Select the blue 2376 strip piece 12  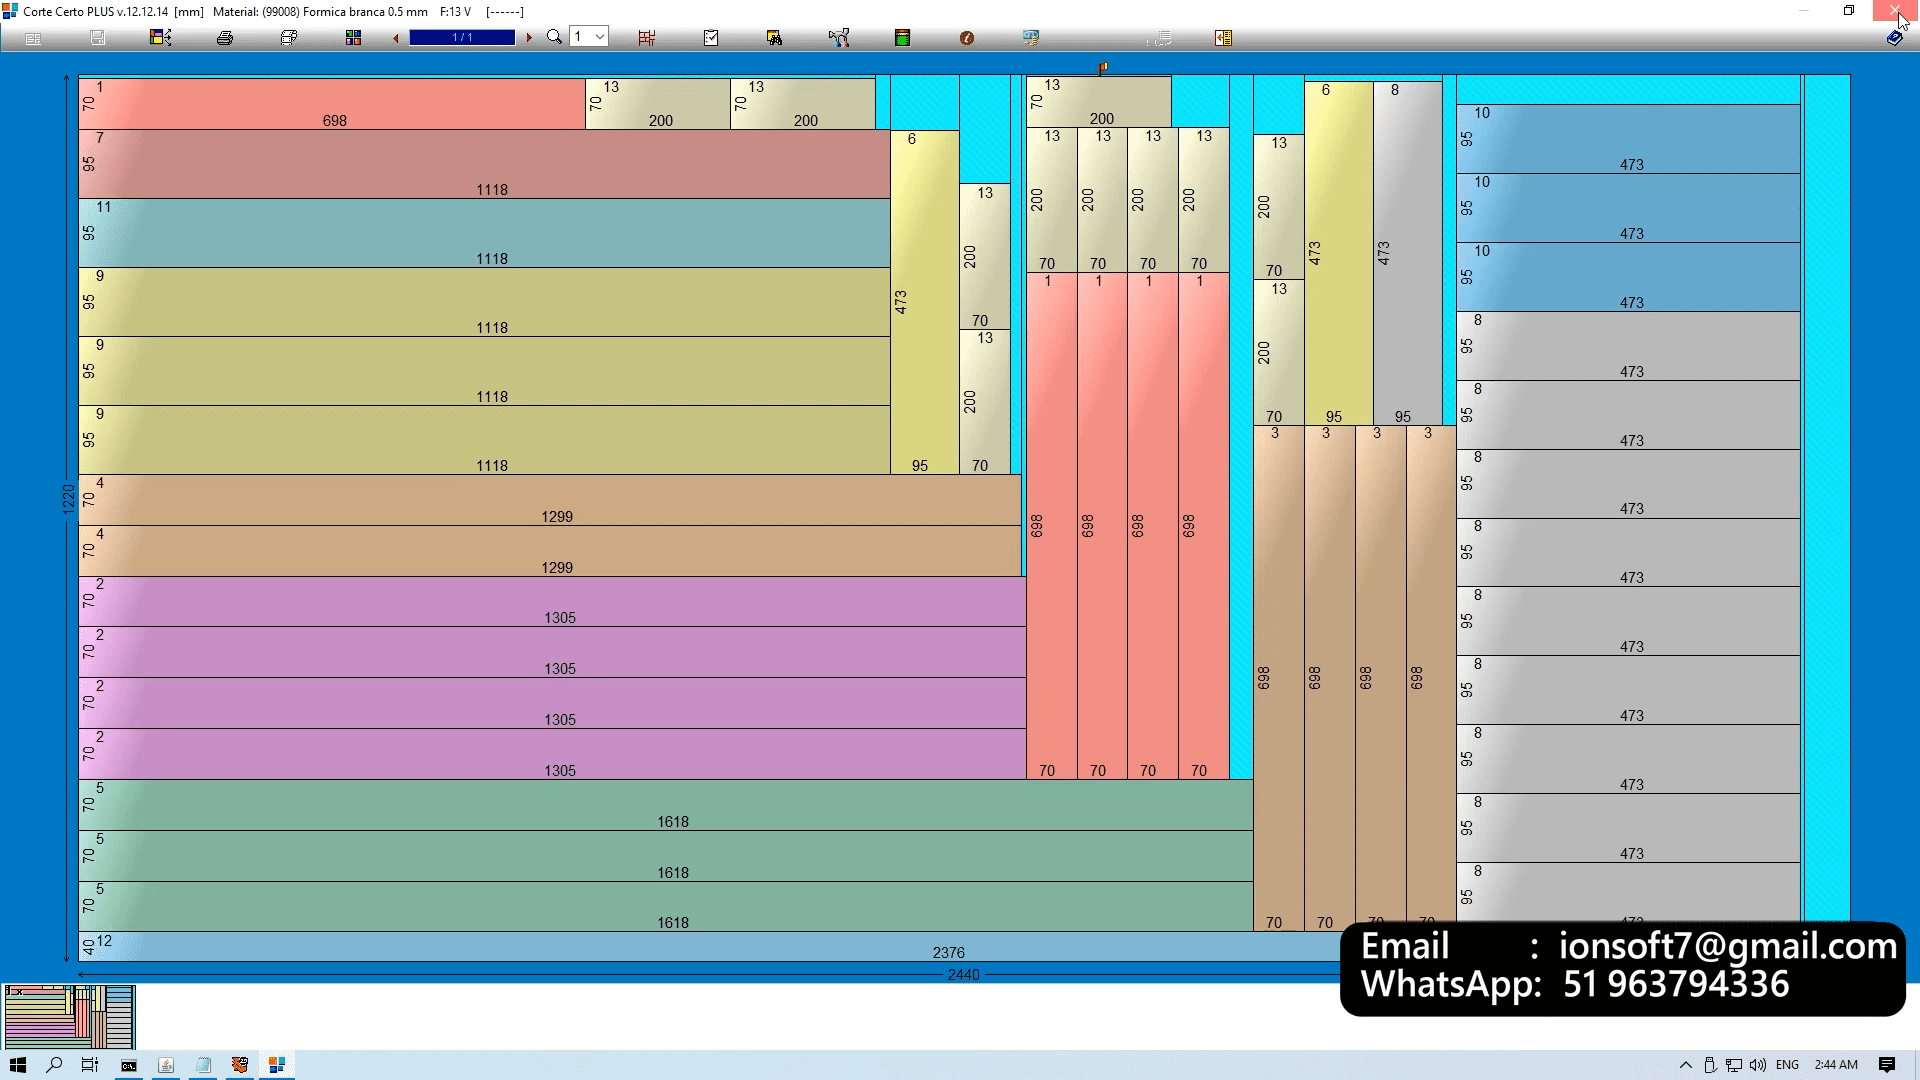pos(700,947)
